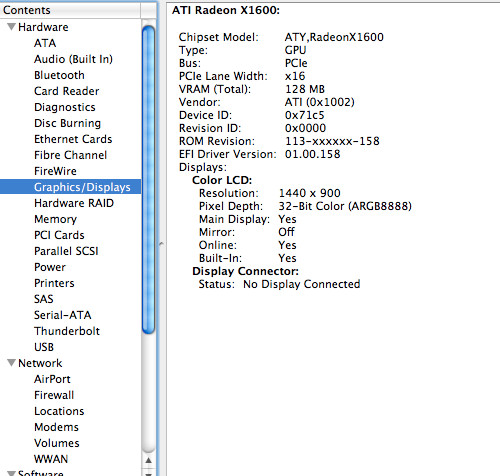500x476 pixels.
Task: Click the split pane divider handle
Action: point(161,244)
